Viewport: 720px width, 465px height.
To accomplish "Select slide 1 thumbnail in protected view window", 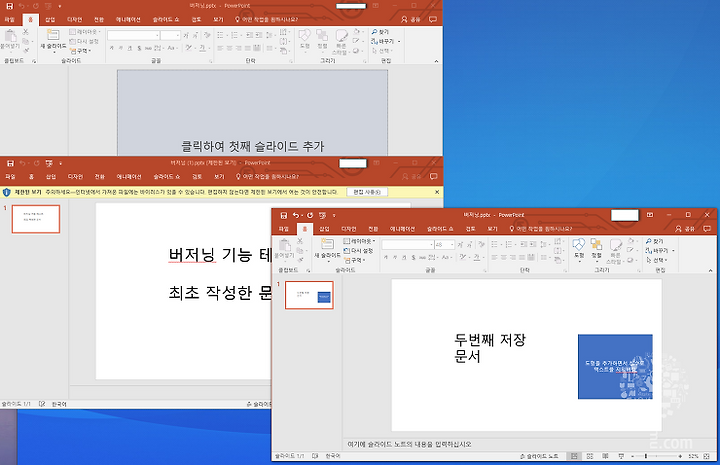I will pyautogui.click(x=36, y=219).
